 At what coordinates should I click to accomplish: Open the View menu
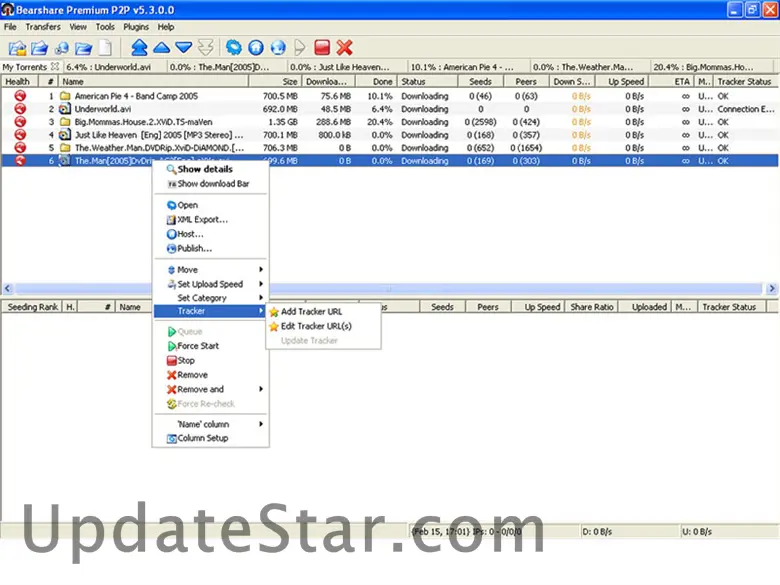tap(78, 27)
